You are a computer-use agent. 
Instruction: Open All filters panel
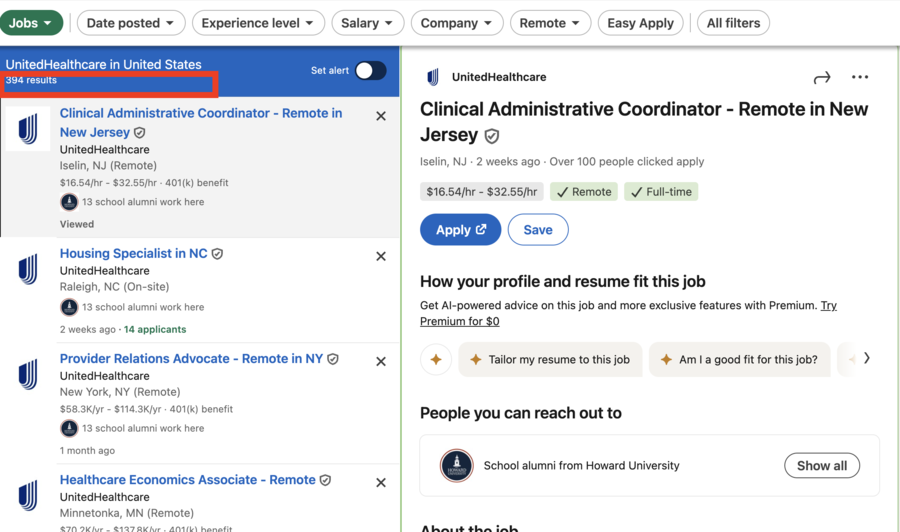pos(733,23)
